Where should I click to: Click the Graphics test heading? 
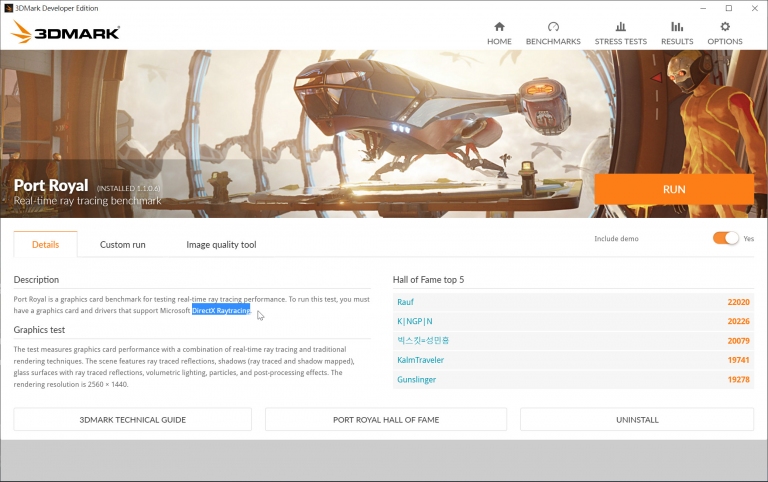point(39,330)
